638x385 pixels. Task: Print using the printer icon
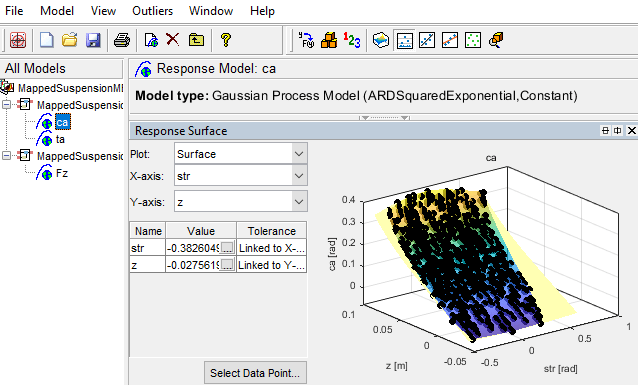pyautogui.click(x=122, y=40)
